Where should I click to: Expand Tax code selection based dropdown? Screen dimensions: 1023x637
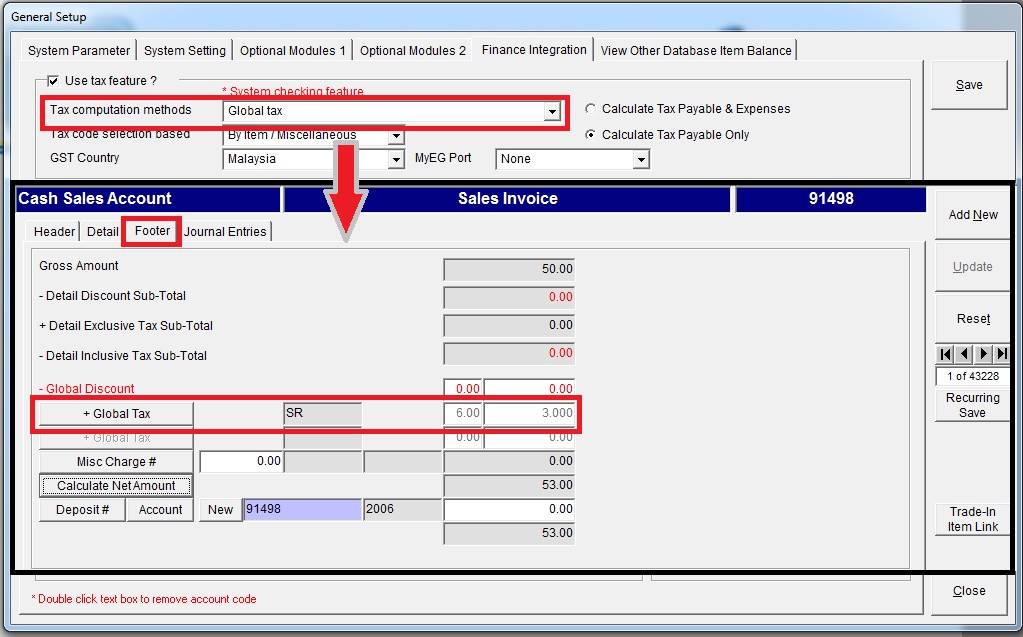(x=395, y=136)
